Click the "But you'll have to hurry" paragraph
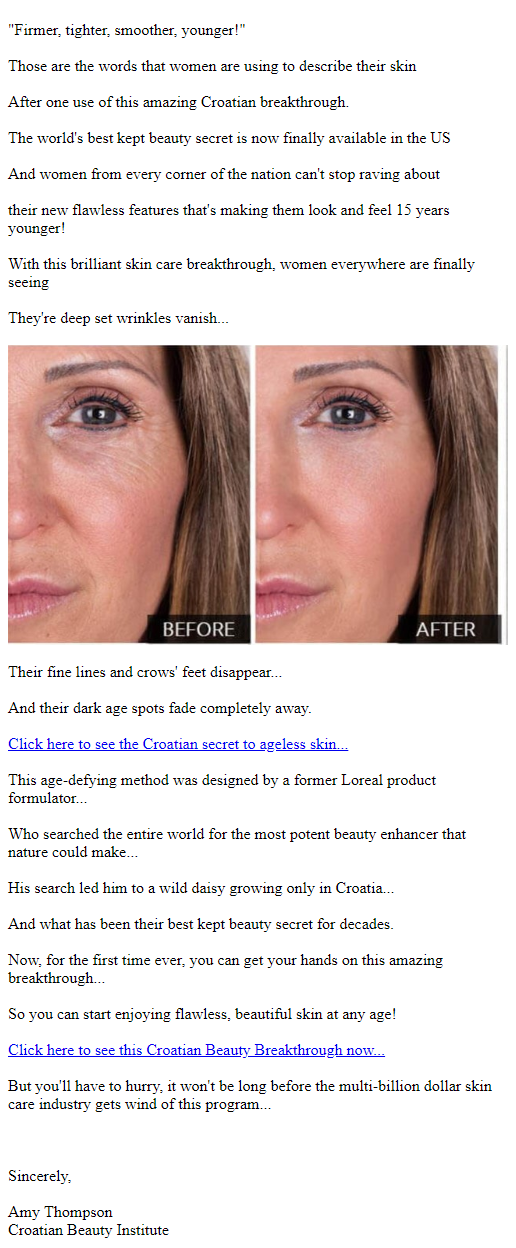516x1248 pixels. (250, 1095)
